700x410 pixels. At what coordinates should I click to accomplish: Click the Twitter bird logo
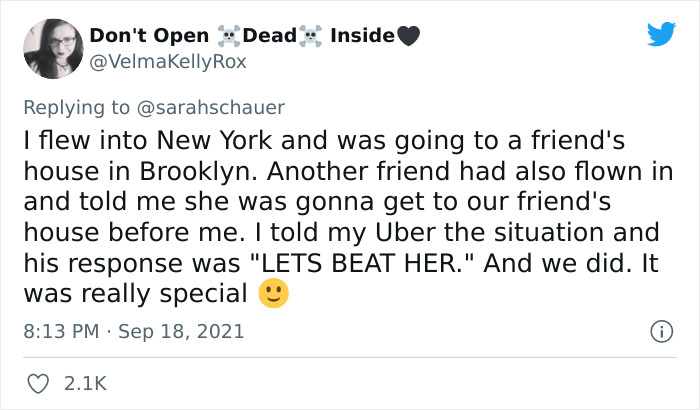pyautogui.click(x=661, y=34)
